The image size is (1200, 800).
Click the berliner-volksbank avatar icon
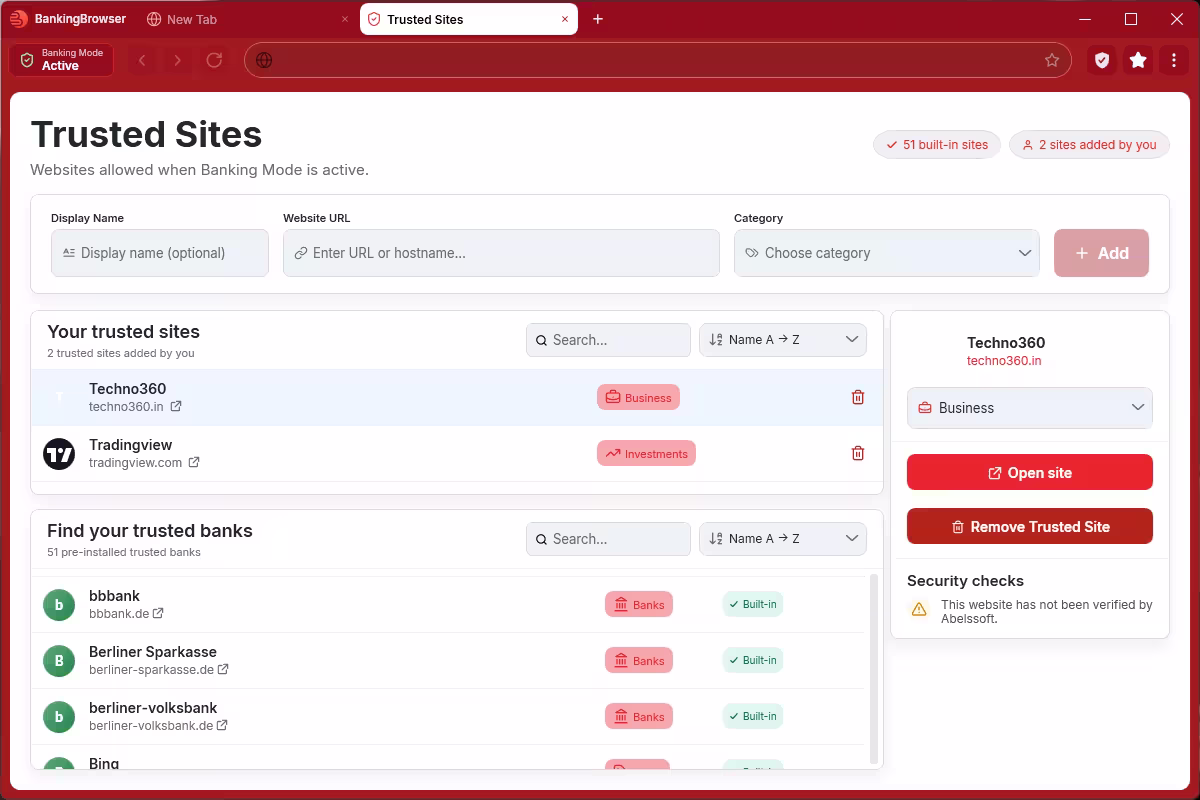pos(59,717)
